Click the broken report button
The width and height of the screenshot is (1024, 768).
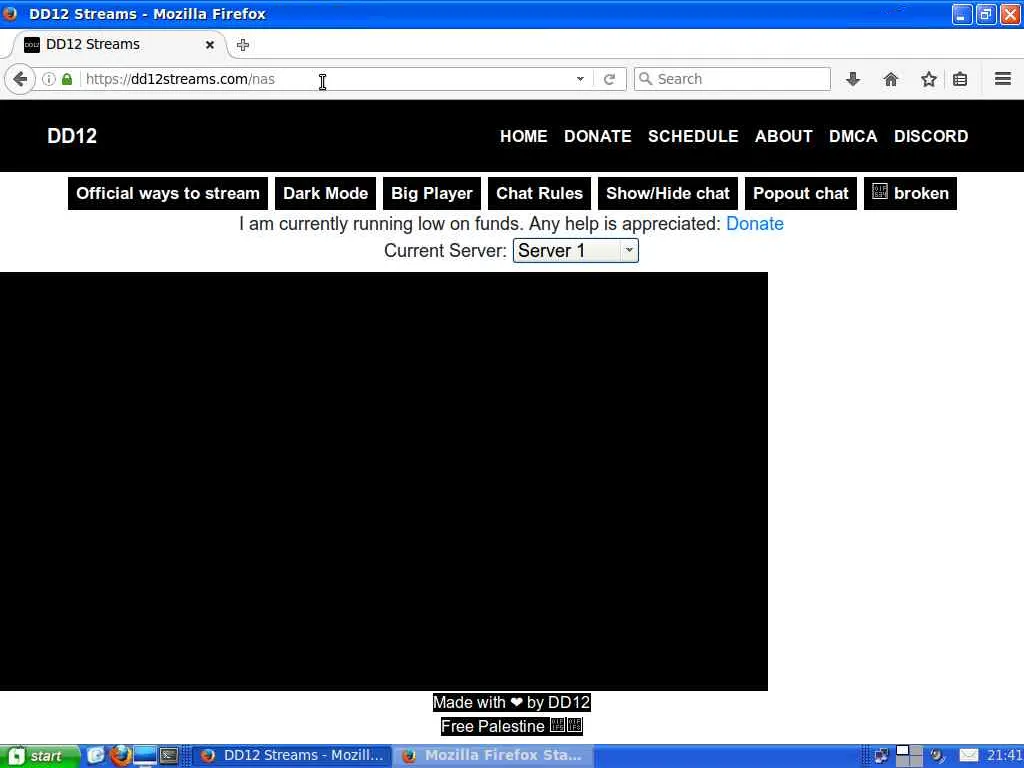pyautogui.click(x=910, y=193)
